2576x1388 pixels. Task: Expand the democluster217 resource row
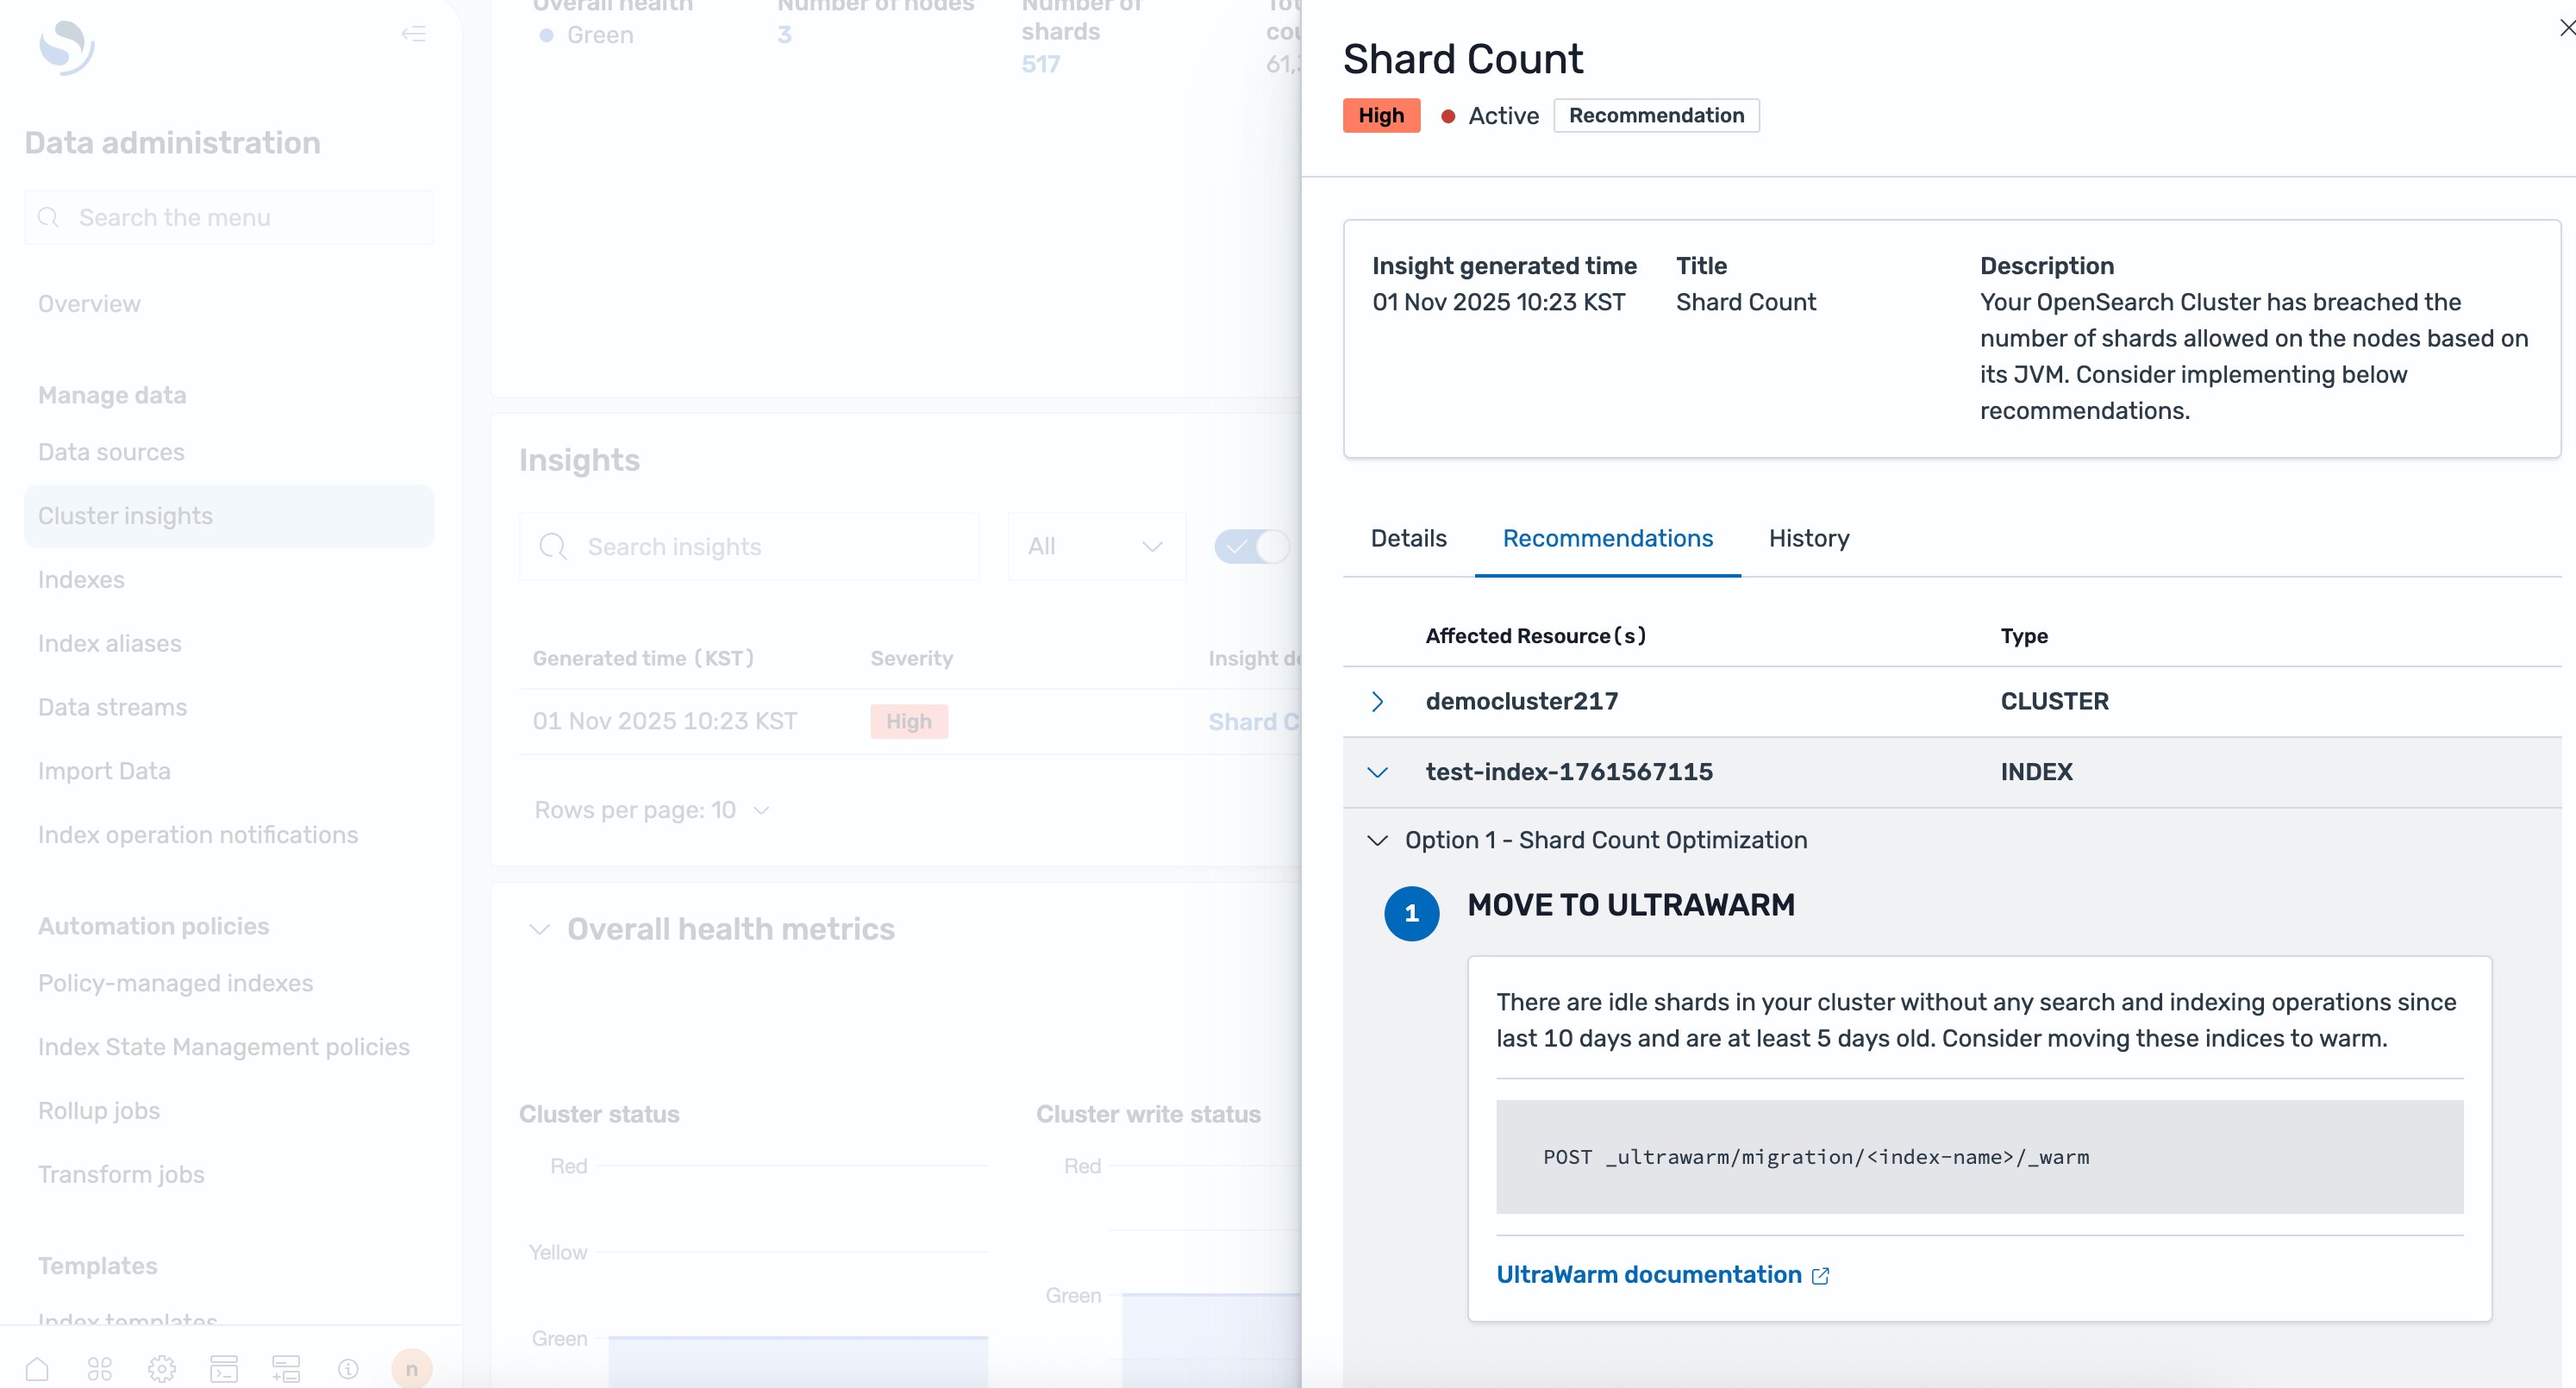pyautogui.click(x=1377, y=702)
